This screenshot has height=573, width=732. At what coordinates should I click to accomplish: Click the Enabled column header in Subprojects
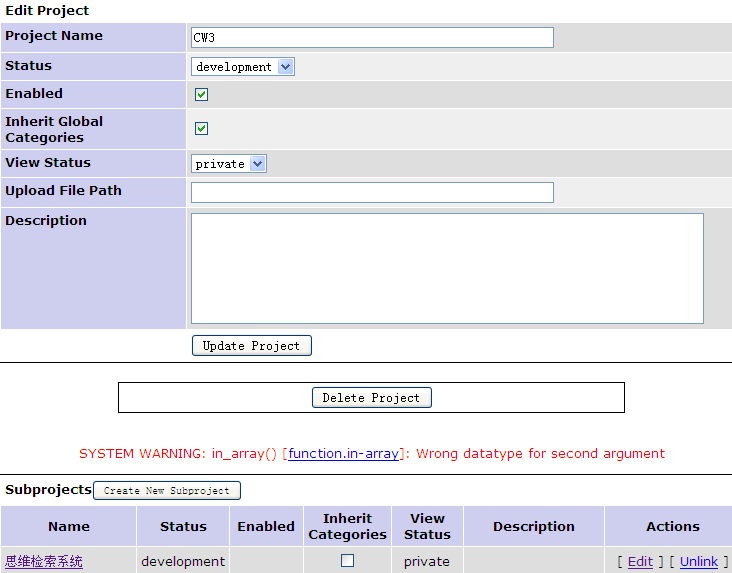pyautogui.click(x=266, y=527)
